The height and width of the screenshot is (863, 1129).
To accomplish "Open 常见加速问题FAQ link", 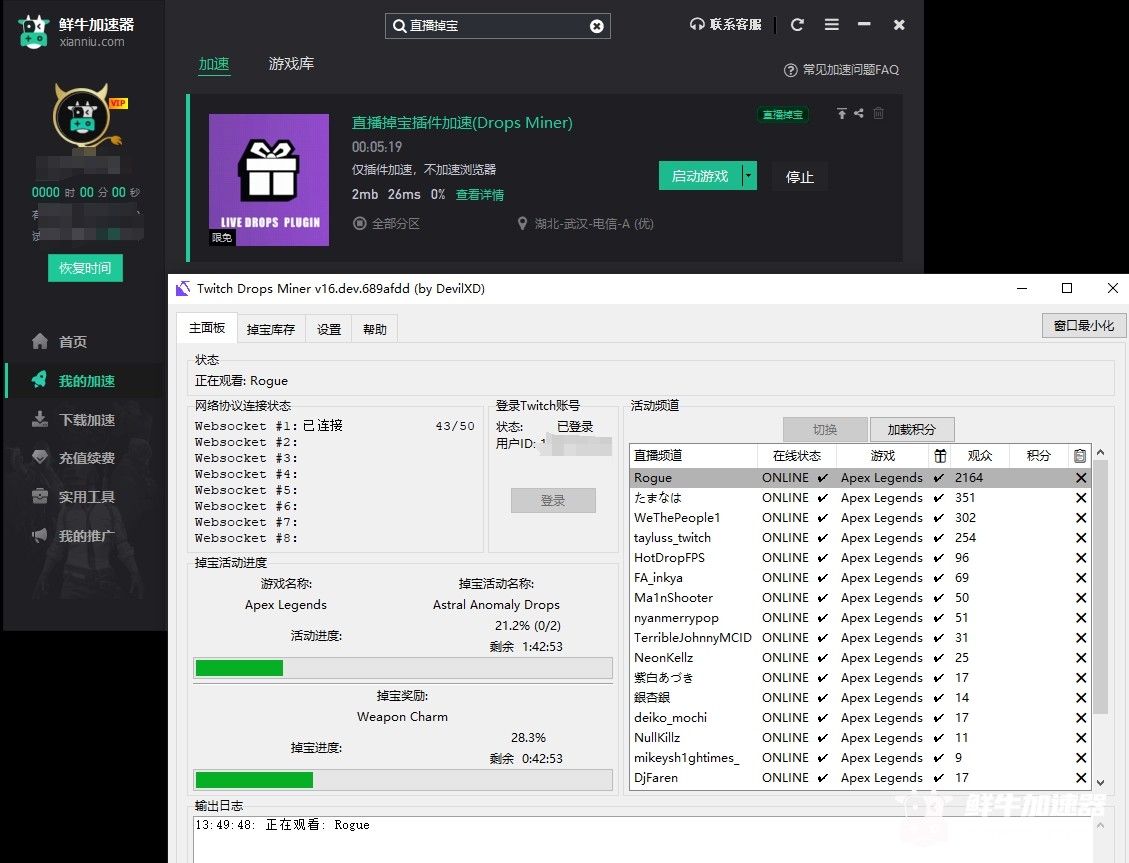I will coord(850,70).
